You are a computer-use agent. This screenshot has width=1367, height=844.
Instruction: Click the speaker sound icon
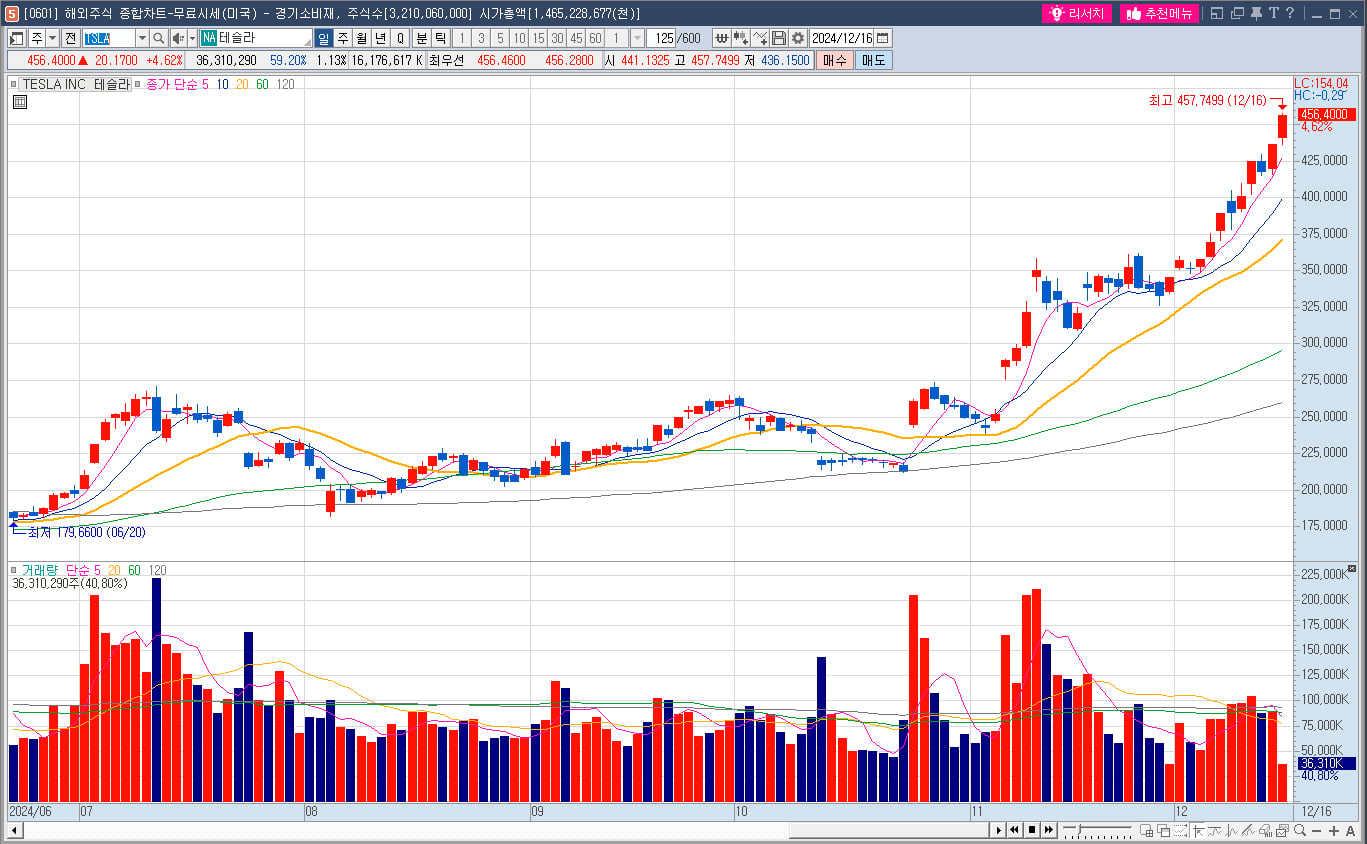pyautogui.click(x=176, y=38)
